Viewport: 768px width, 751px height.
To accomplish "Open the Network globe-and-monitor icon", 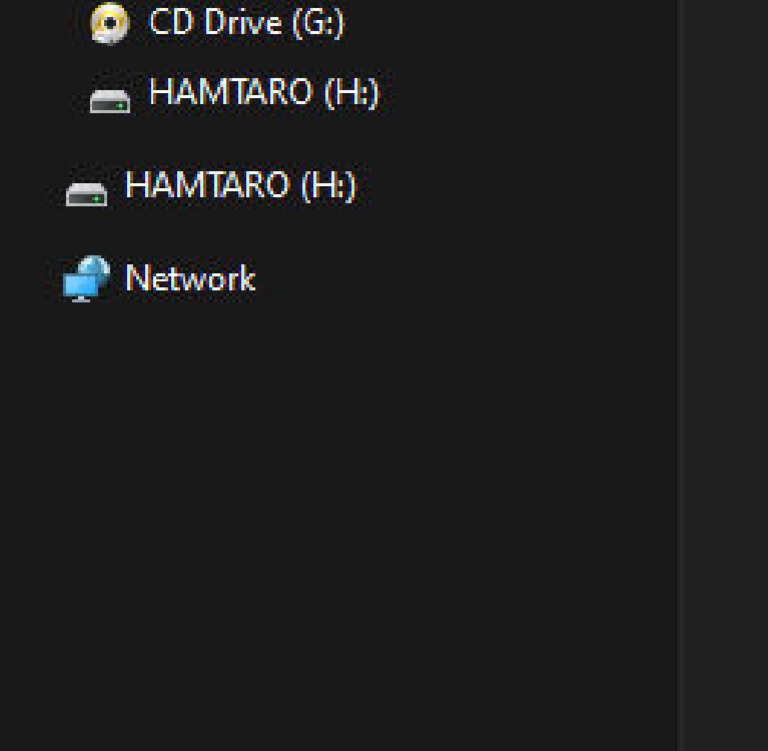I will pos(86,279).
